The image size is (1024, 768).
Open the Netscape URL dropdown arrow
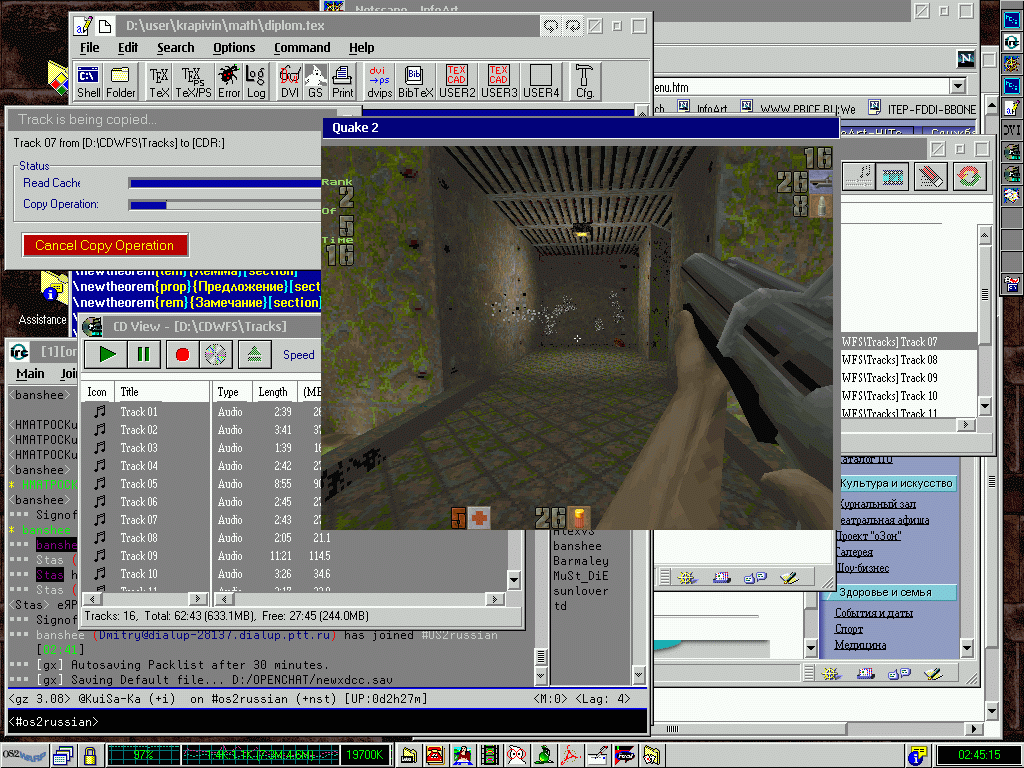pyautogui.click(x=958, y=86)
